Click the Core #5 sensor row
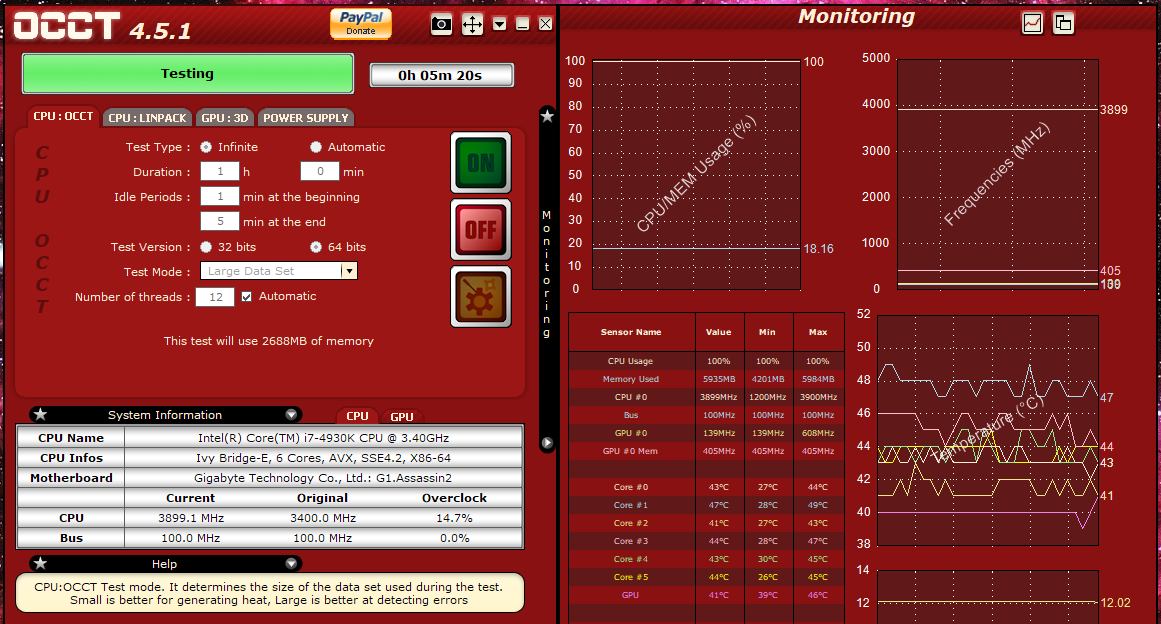 pyautogui.click(x=706, y=577)
